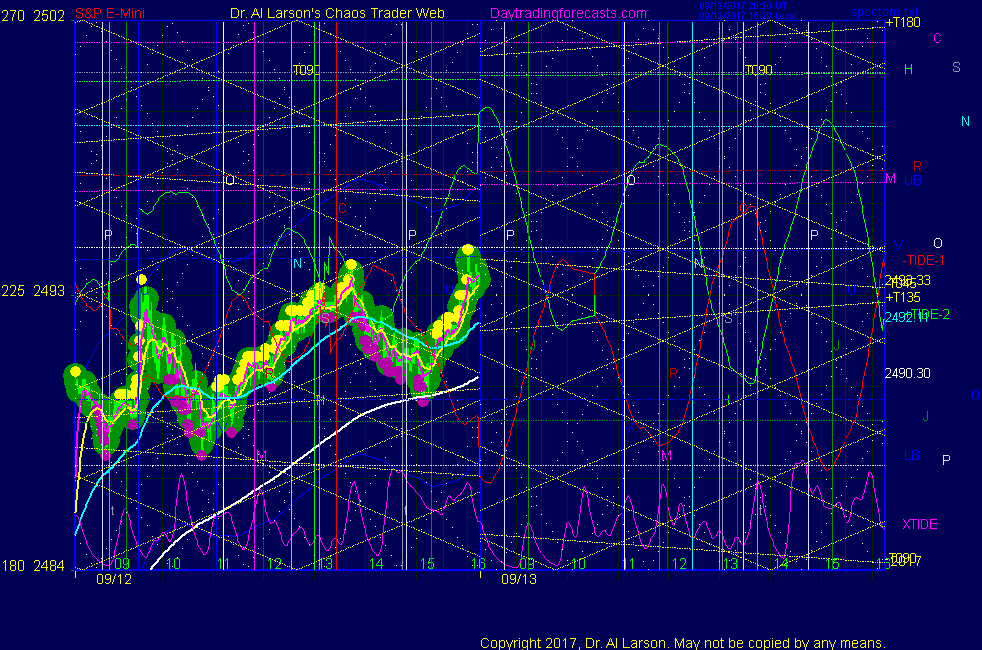Click the blue UB upper band label
982x650 pixels.
[x=913, y=180]
